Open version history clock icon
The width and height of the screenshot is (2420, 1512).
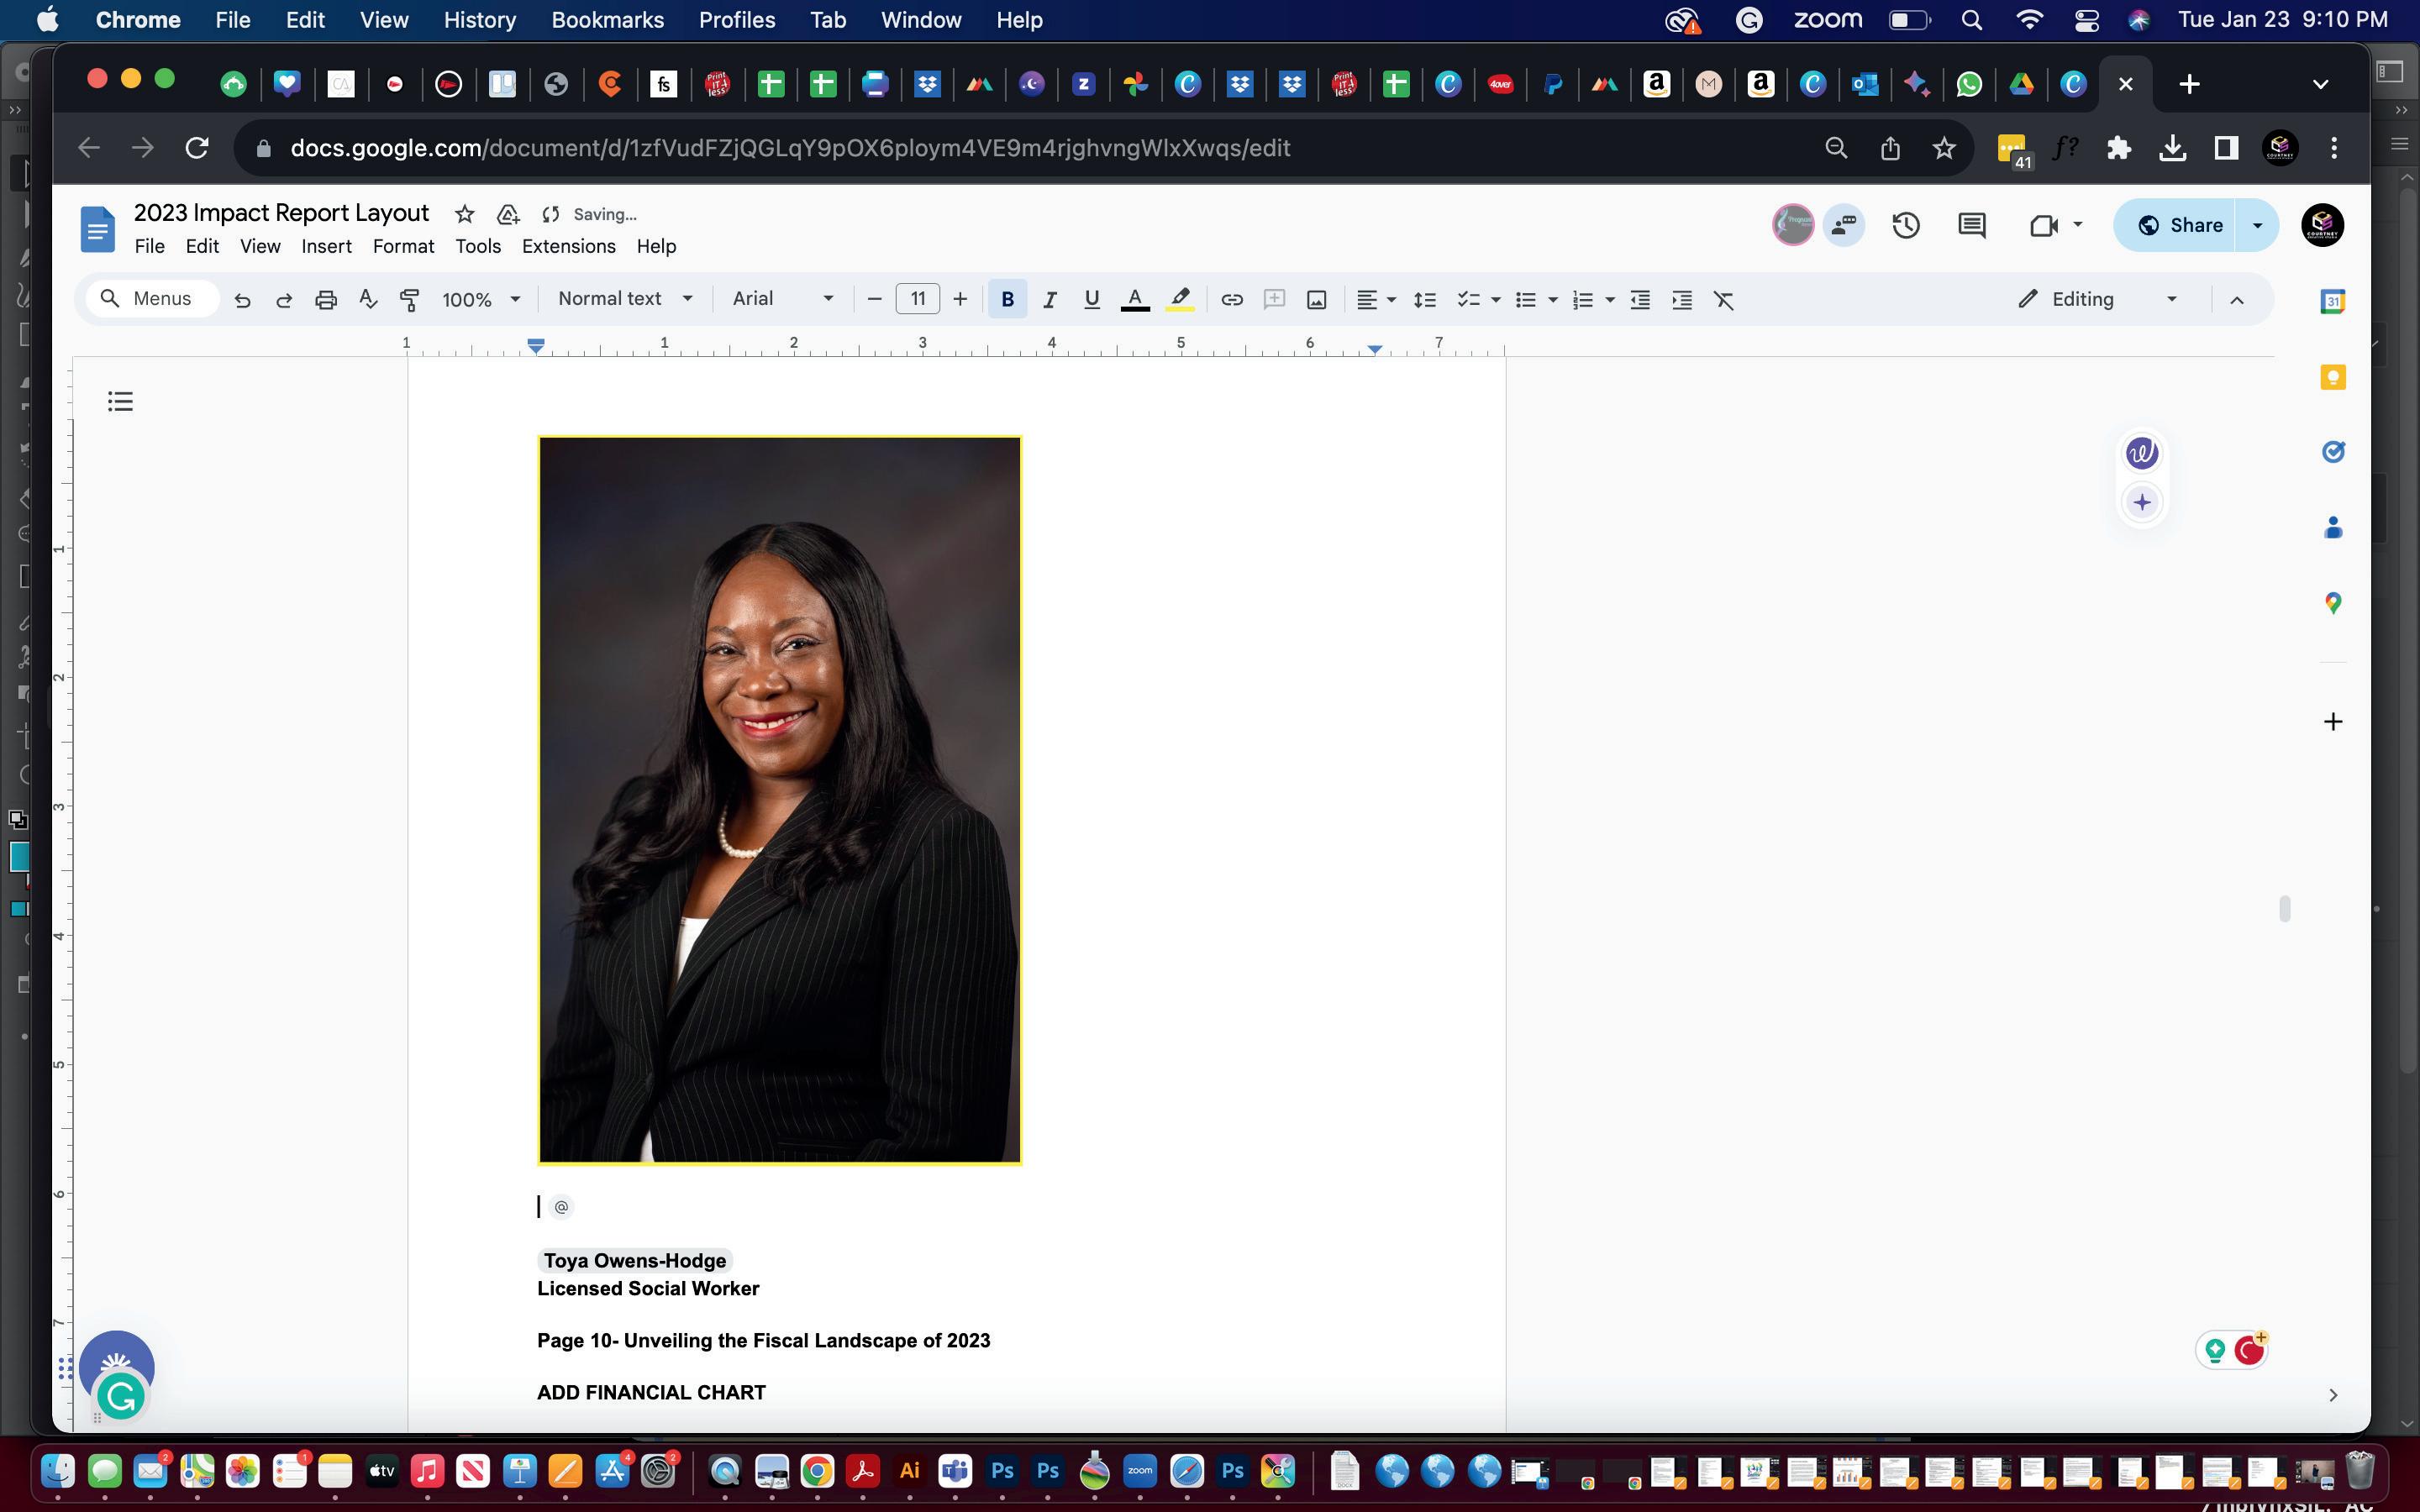[x=1906, y=225]
